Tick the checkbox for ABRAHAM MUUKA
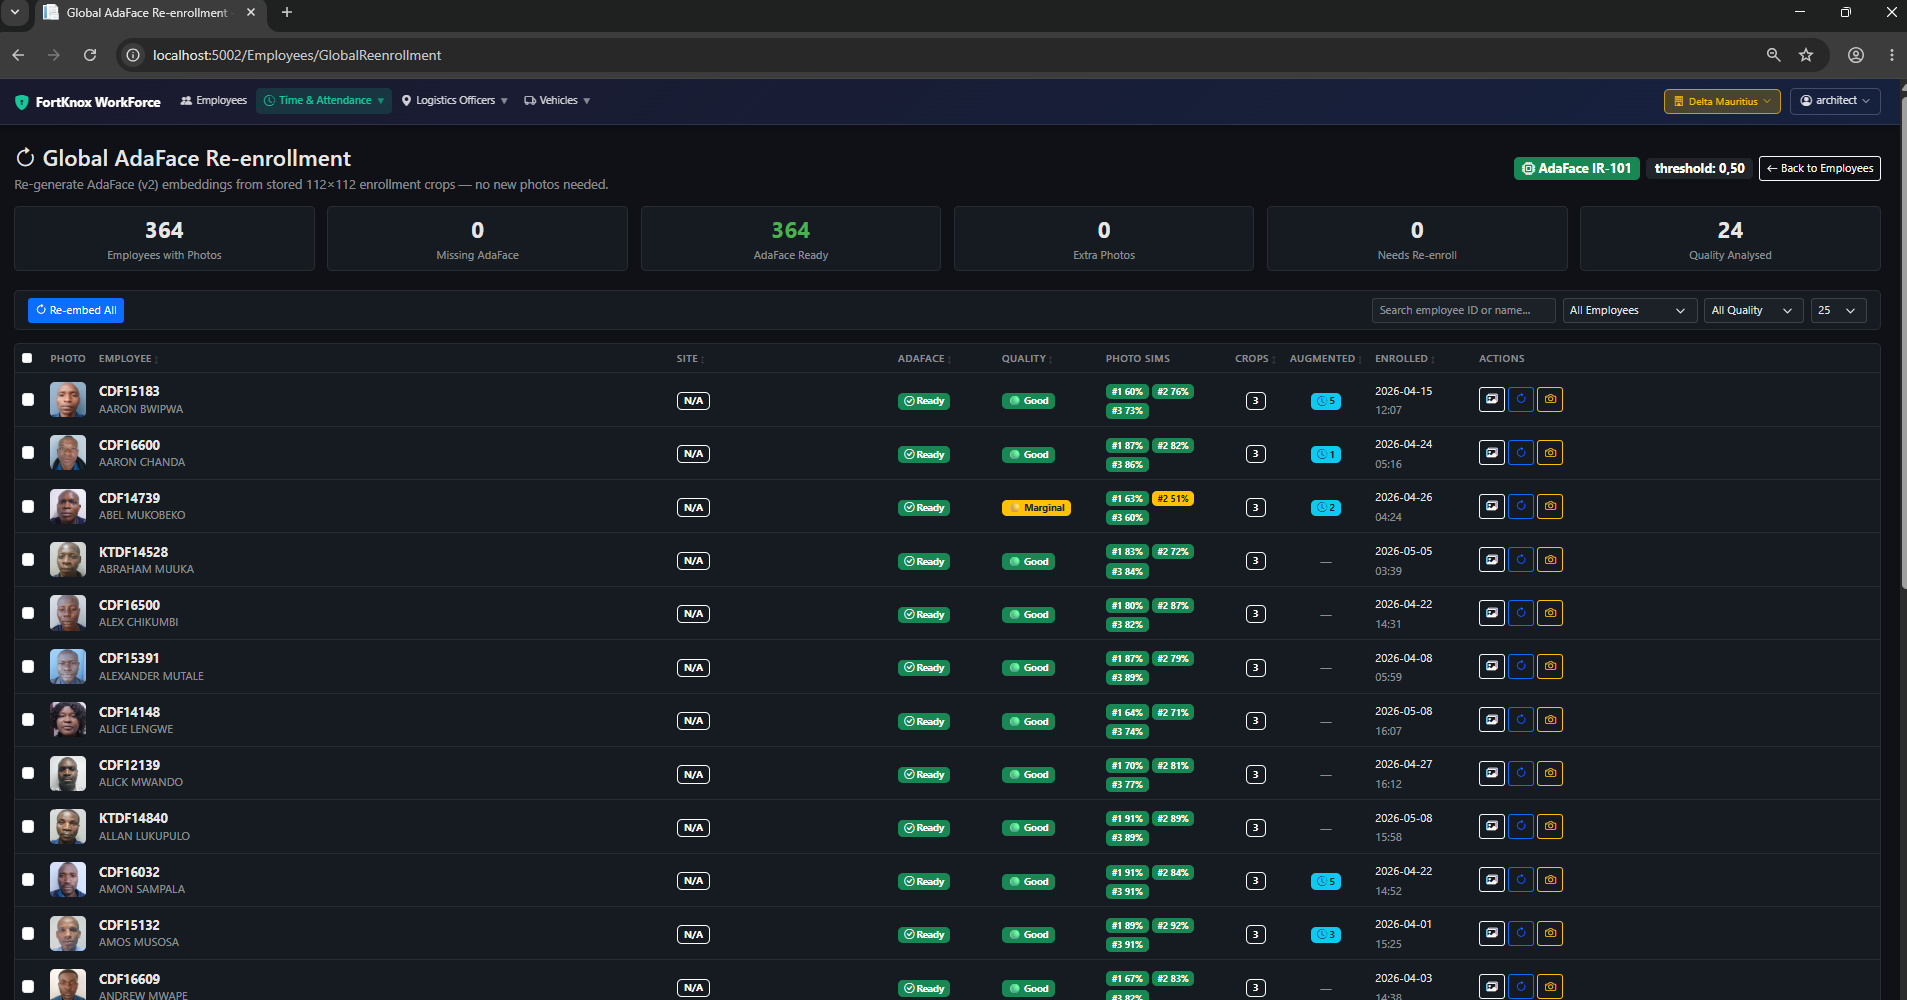 click(x=28, y=560)
